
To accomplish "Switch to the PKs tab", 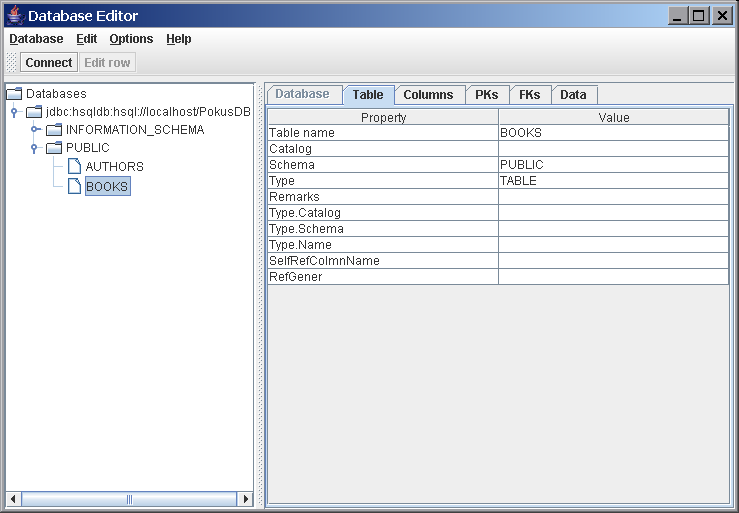I will tap(487, 94).
